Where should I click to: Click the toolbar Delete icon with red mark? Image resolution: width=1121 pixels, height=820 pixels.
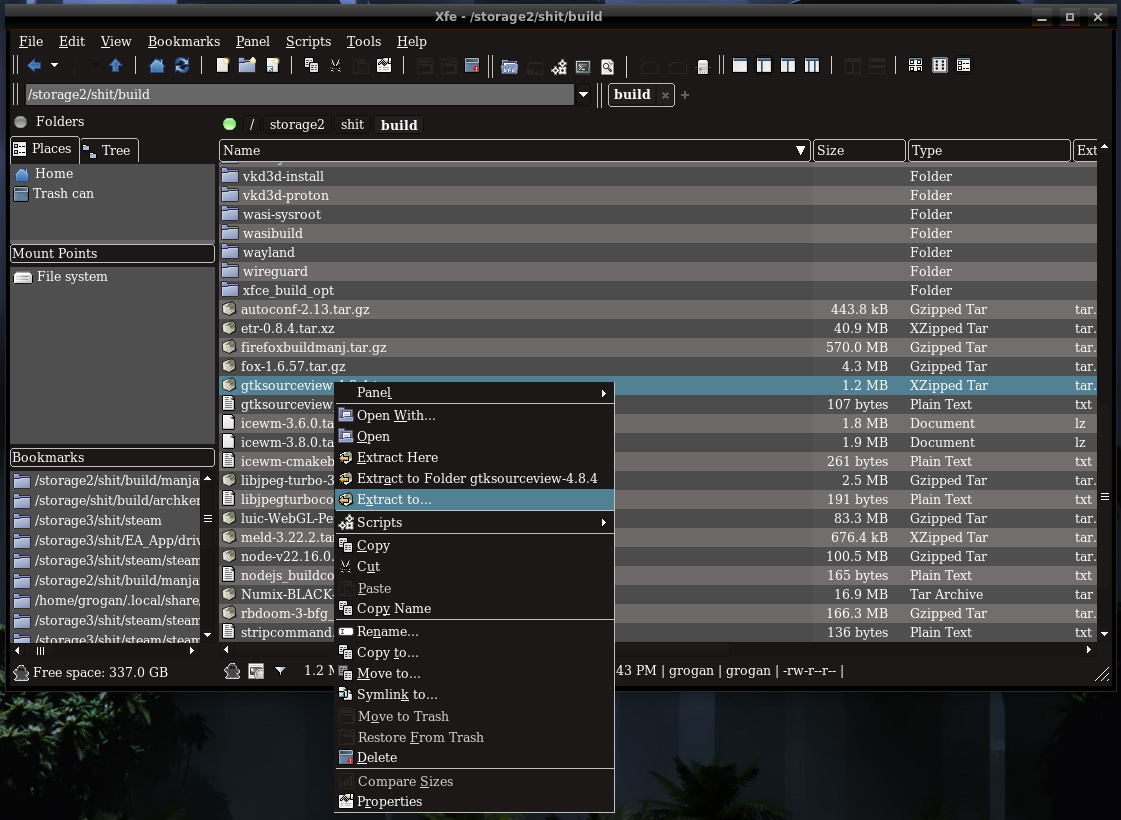tap(472, 66)
